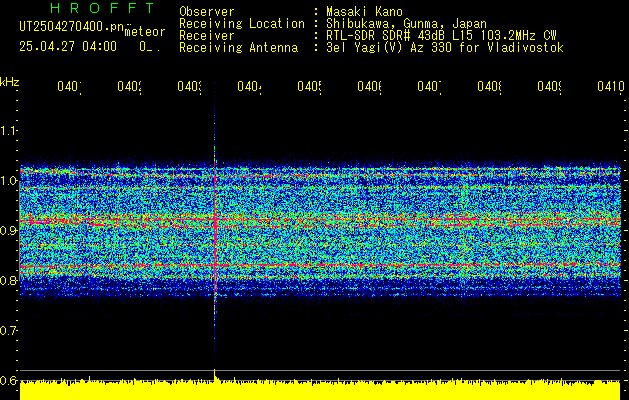Click the 0404 time marker
Viewport: 629px width, 400px height.
click(249, 86)
